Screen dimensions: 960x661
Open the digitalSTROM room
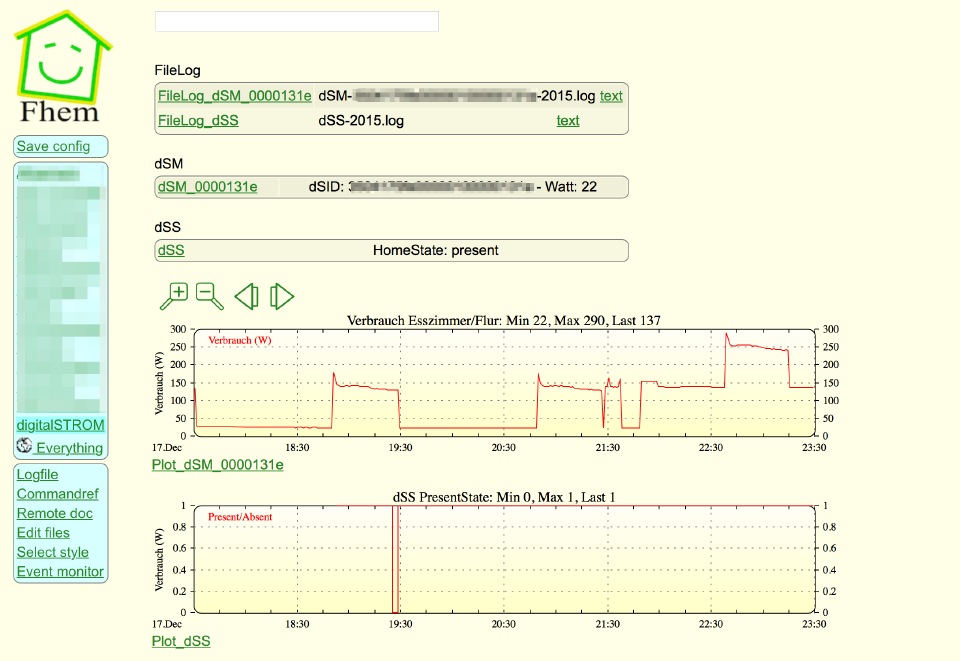(x=60, y=425)
